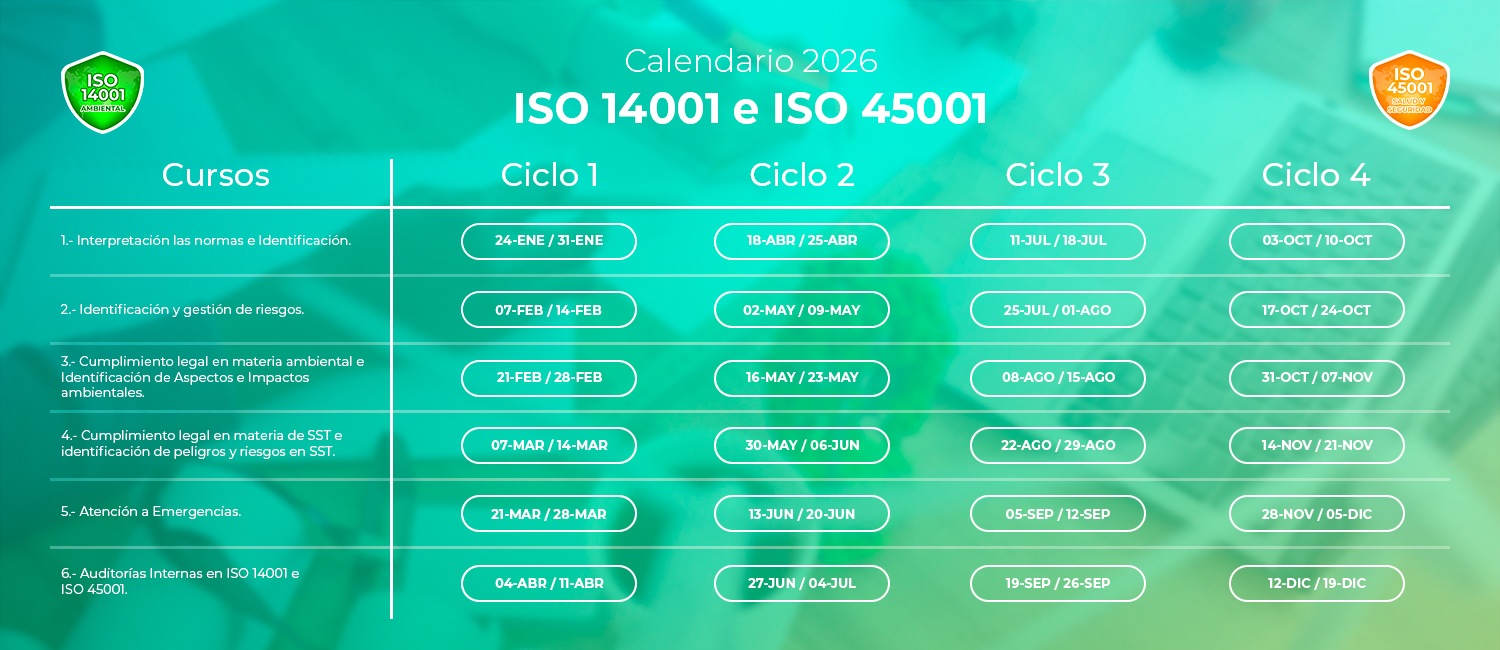Open the Ciclo 3 column header
Viewport: 1500px width, 650px height.
(x=1057, y=175)
